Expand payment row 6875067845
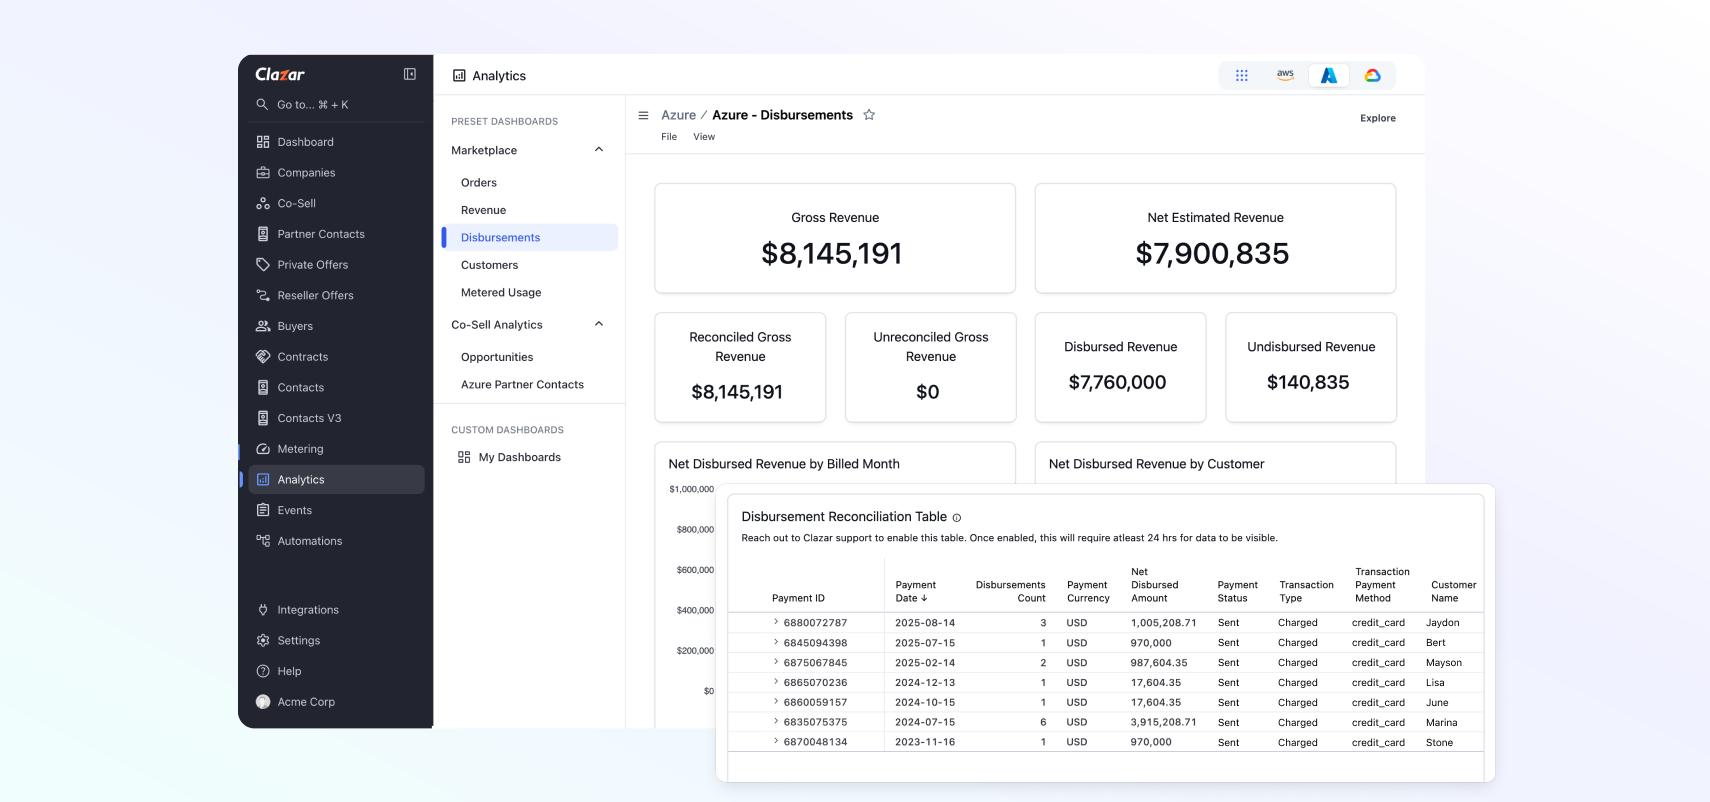1710x802 pixels. [x=775, y=662]
